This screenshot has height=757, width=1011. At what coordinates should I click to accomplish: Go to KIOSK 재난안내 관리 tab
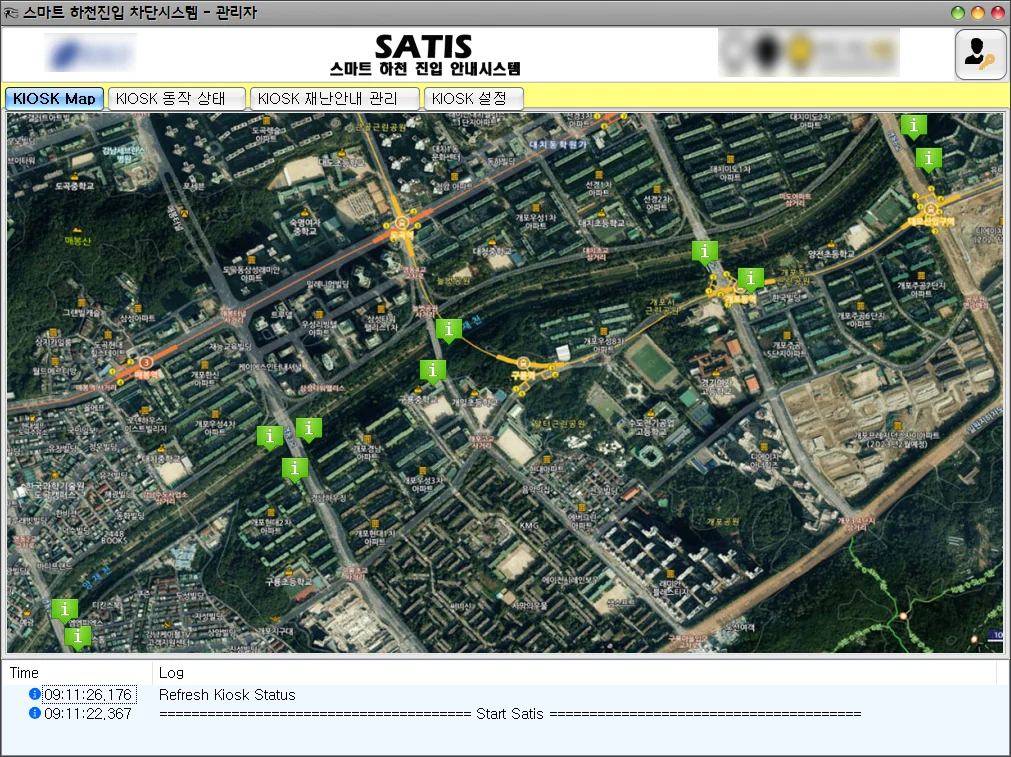(336, 99)
